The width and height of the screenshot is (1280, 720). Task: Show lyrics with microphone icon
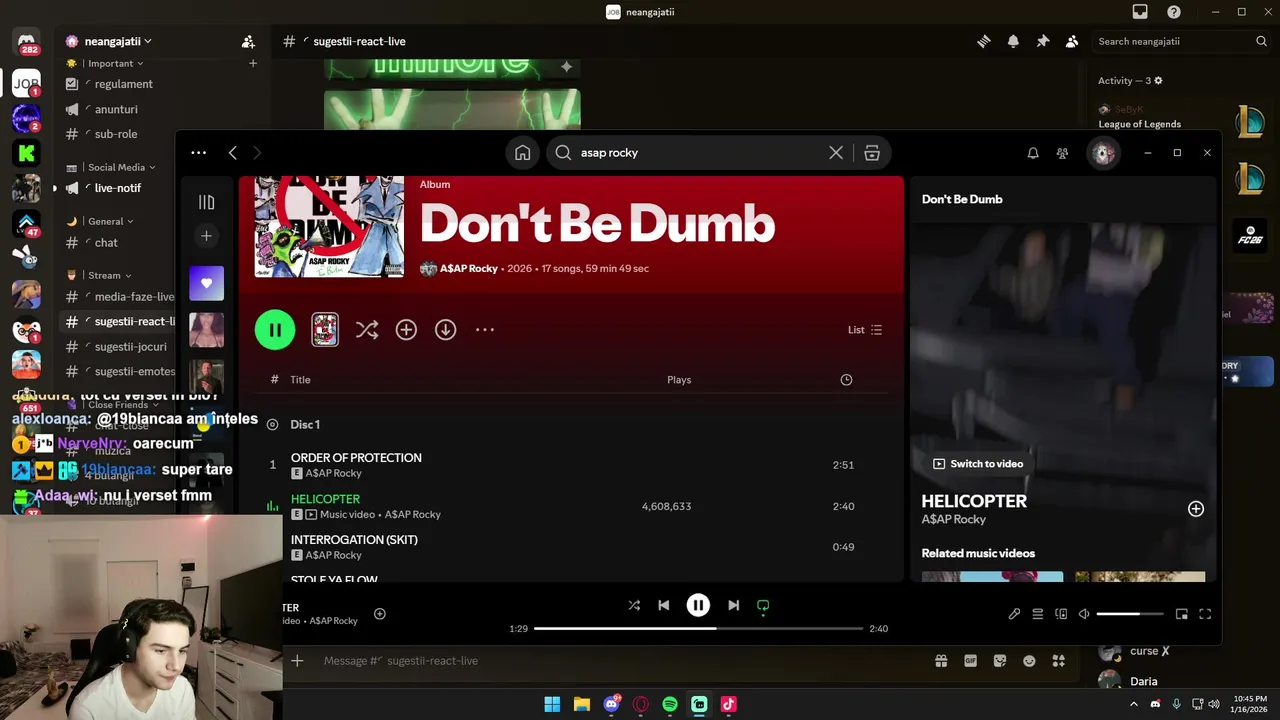point(1014,614)
